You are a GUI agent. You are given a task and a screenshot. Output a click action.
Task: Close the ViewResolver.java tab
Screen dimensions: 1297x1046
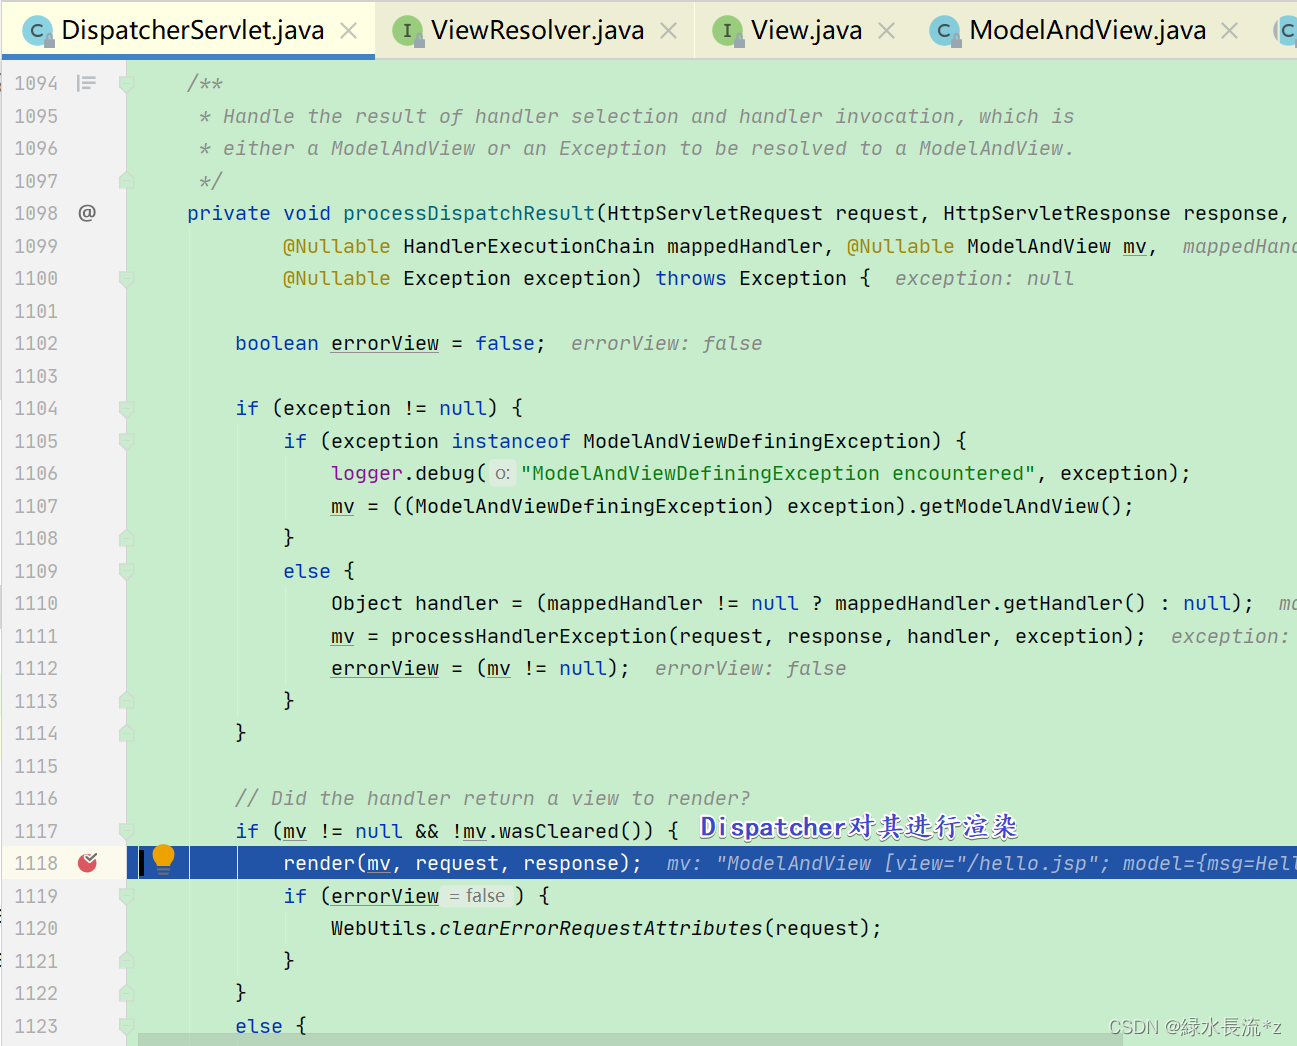click(x=669, y=31)
